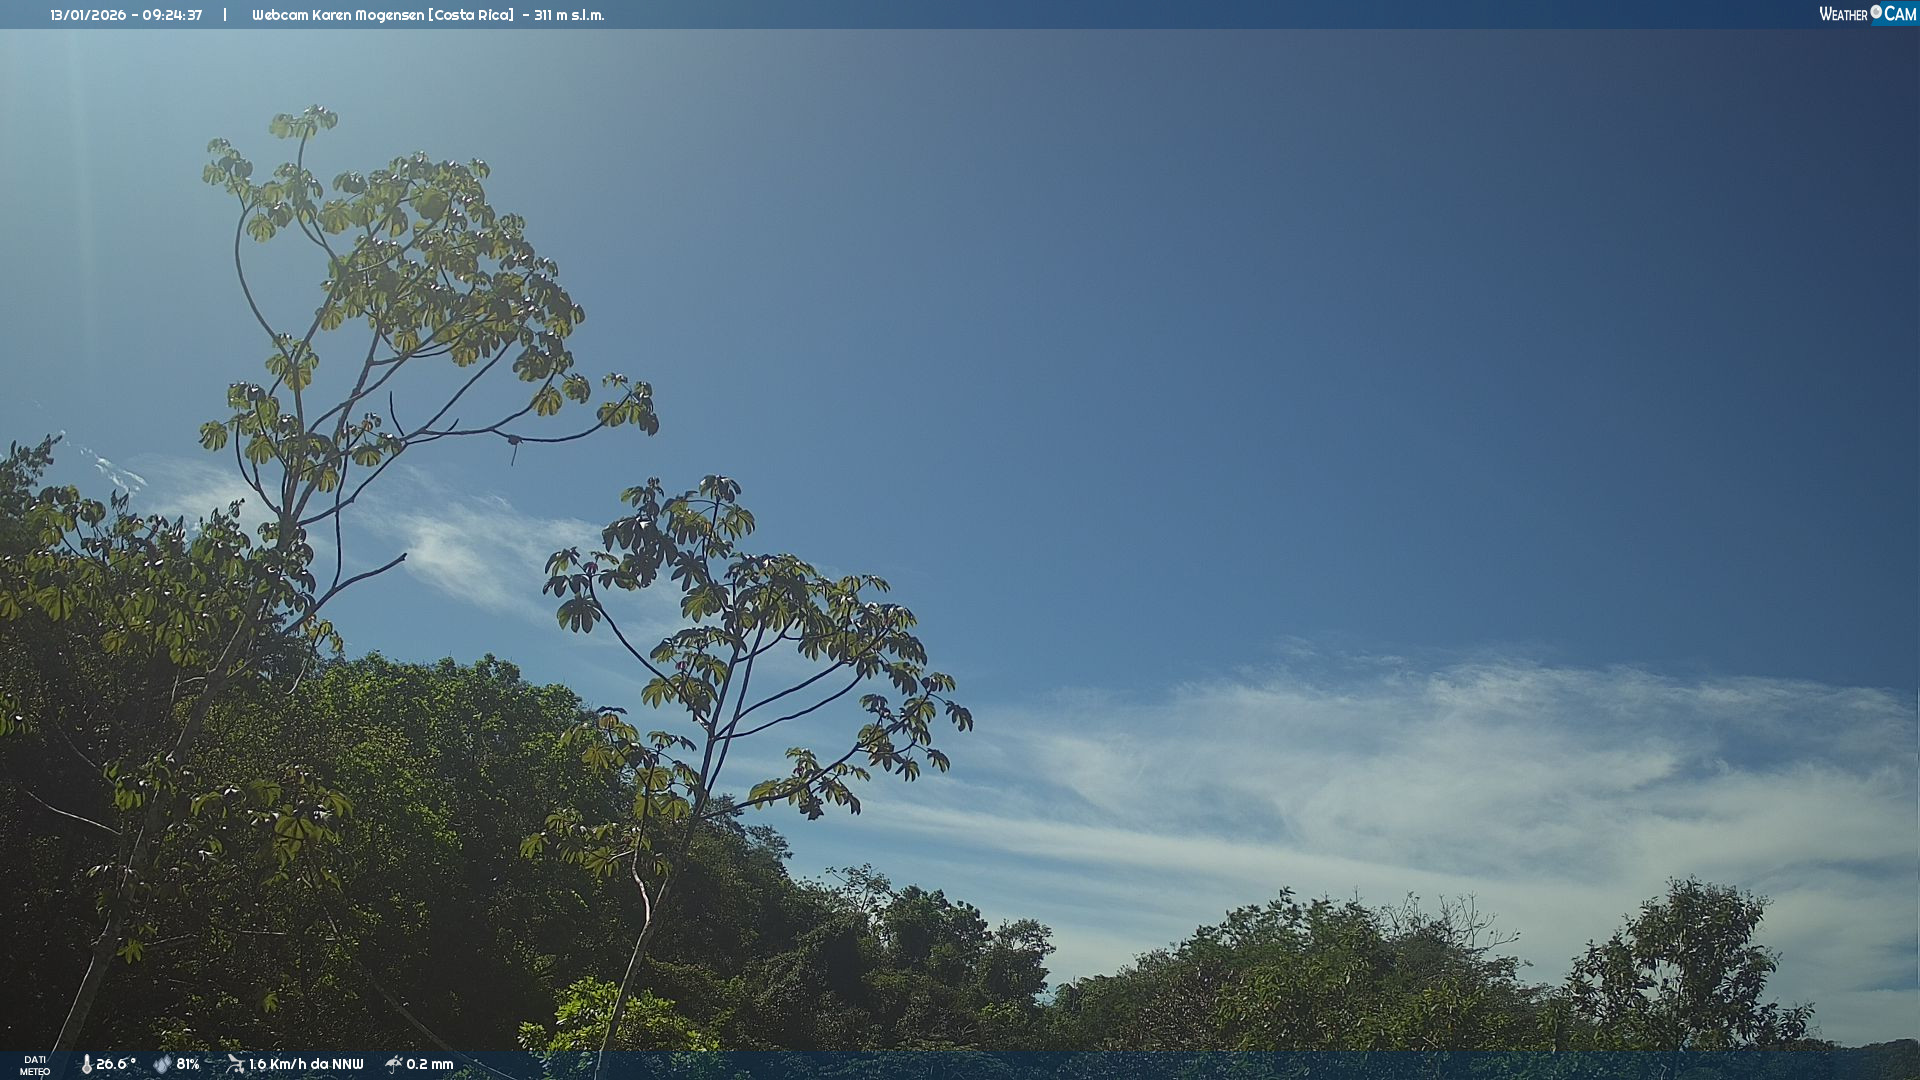
Task: Click the WeatherCAM logo
Action: coord(1867,14)
